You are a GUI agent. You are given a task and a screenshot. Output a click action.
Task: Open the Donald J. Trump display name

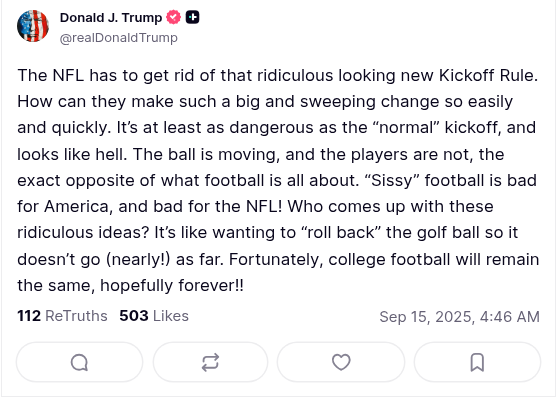click(x=111, y=17)
